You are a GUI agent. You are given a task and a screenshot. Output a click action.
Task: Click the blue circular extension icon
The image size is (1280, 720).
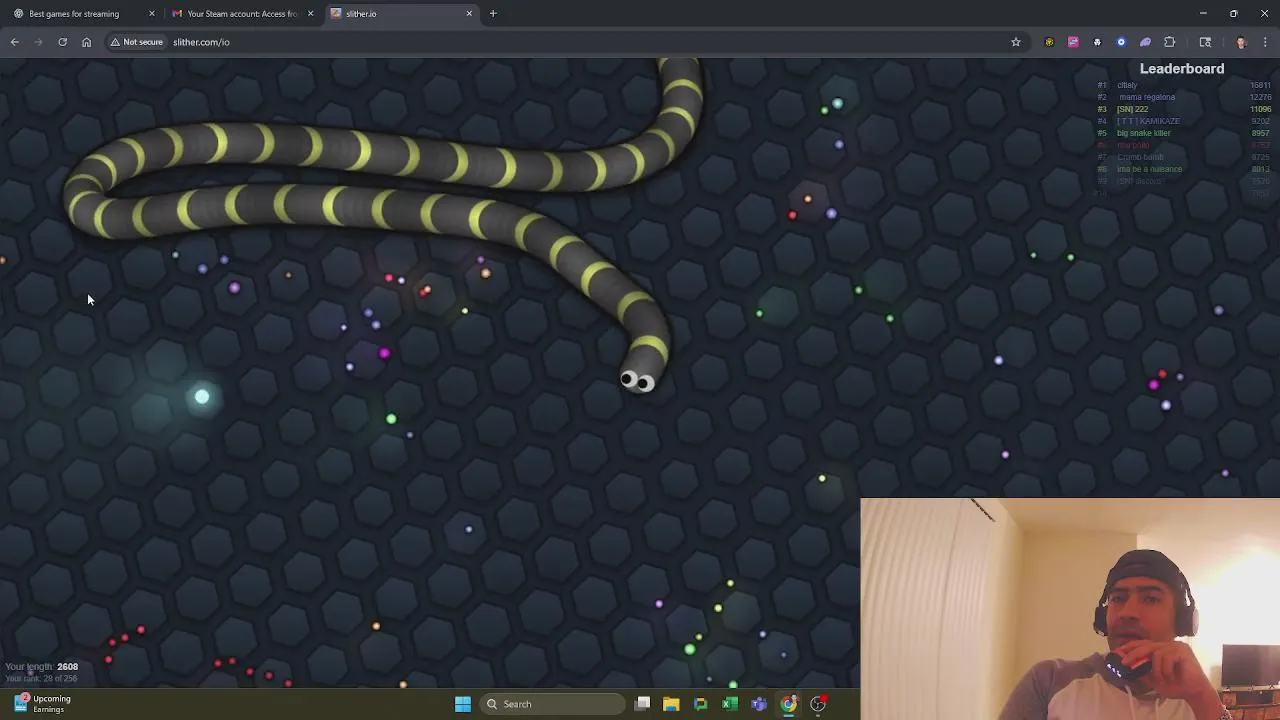tap(1121, 42)
